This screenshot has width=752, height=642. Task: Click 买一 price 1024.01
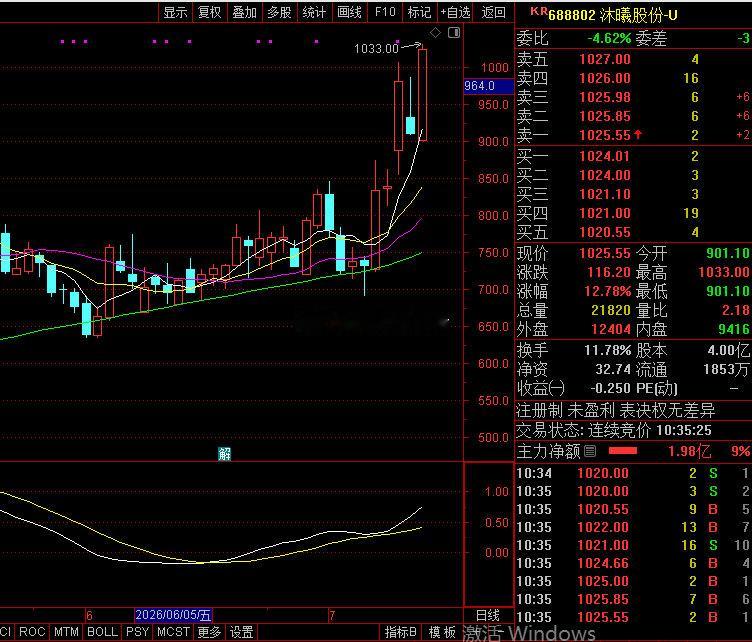point(605,156)
